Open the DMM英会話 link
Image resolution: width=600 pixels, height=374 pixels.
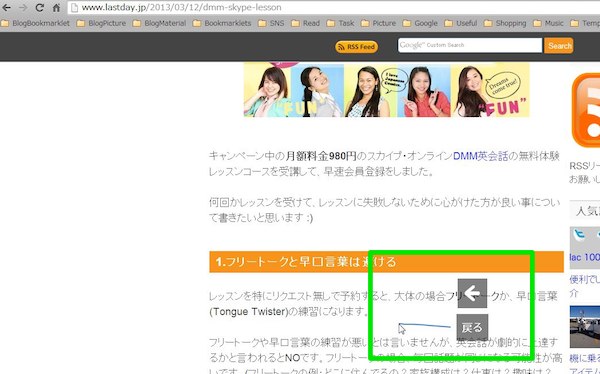(x=481, y=156)
